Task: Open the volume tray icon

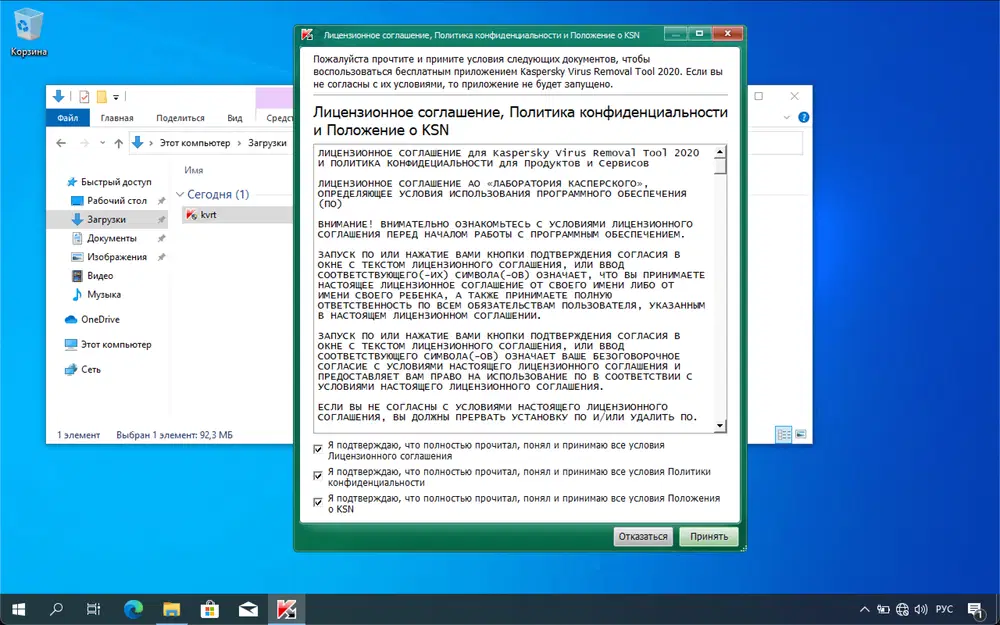Action: [x=920, y=610]
